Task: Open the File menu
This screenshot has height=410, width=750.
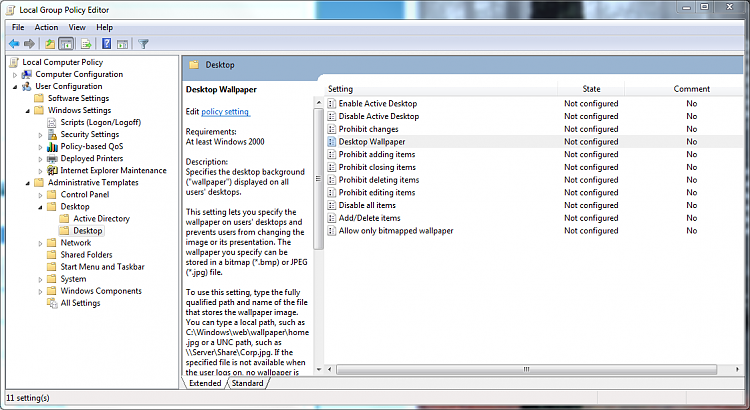Action: (18, 27)
